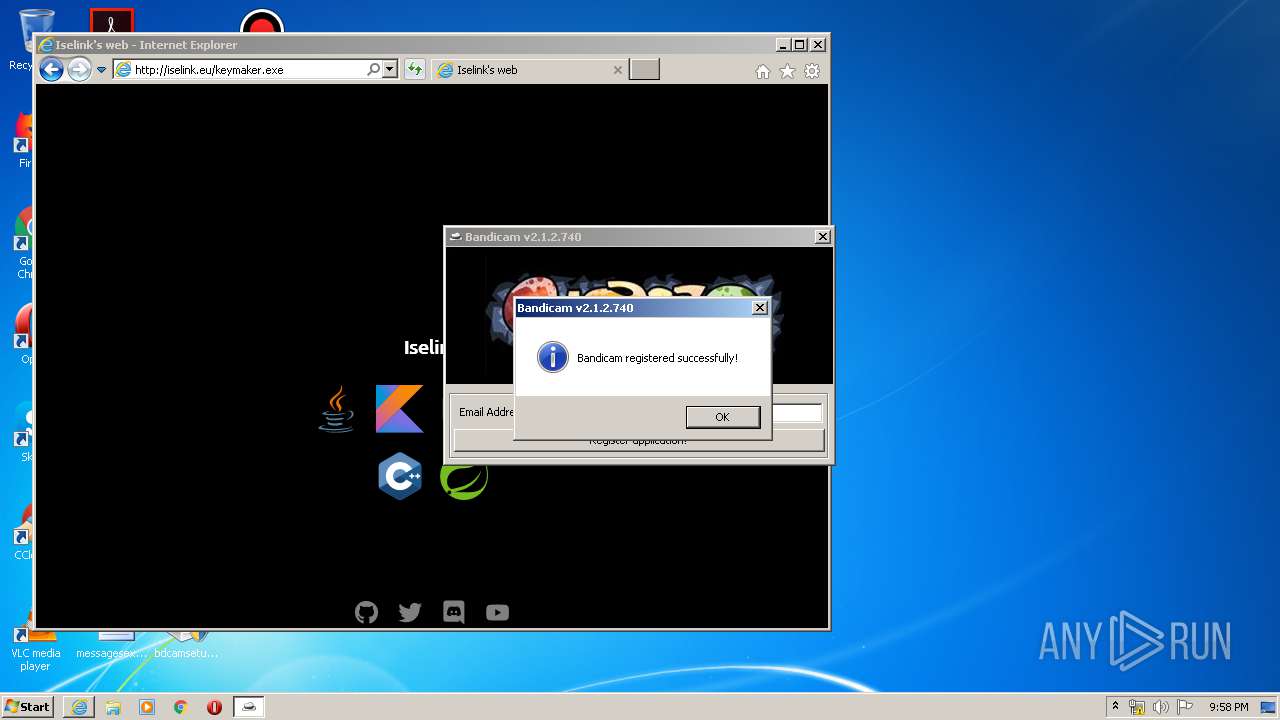This screenshot has width=1280, height=720.
Task: Close the Bandicam registered successfully dialog
Action: [759, 308]
